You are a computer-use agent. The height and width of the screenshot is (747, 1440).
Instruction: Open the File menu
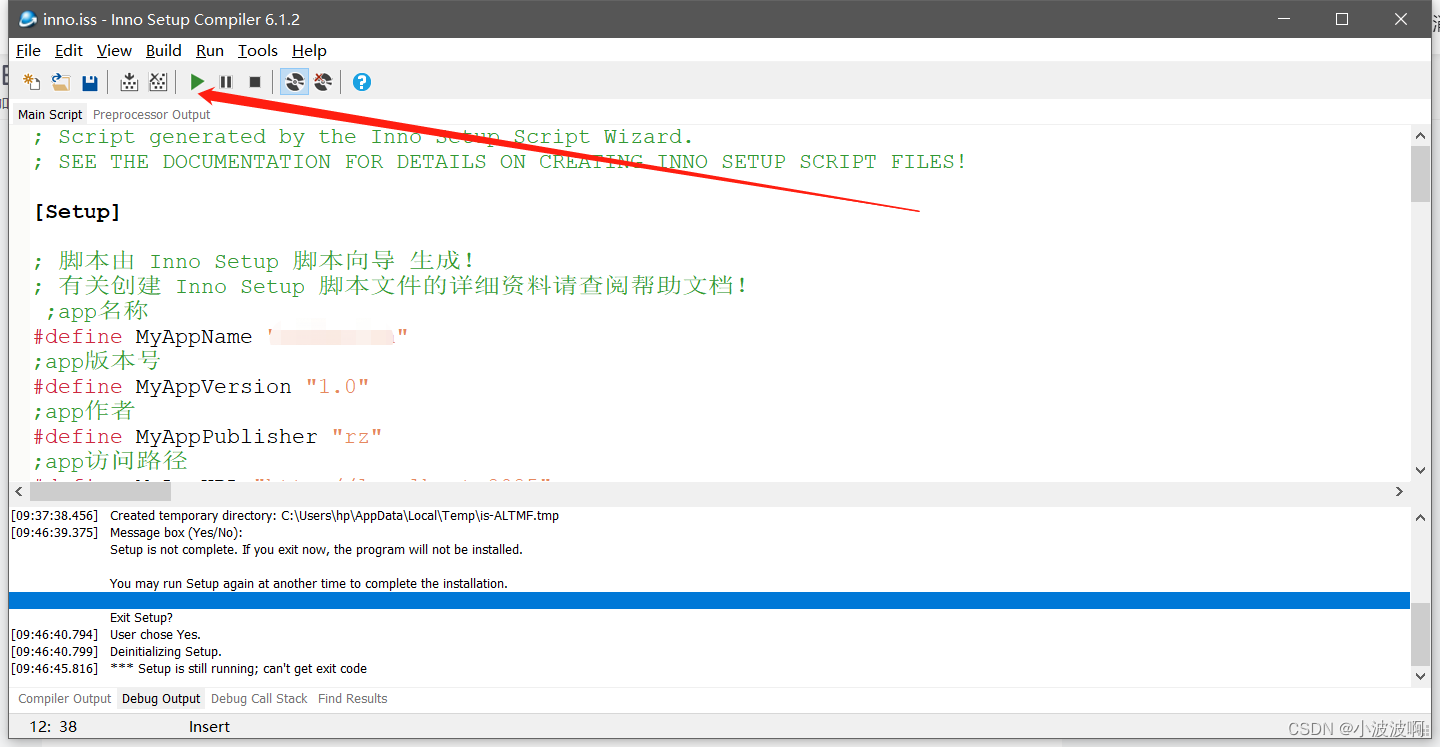coord(29,50)
